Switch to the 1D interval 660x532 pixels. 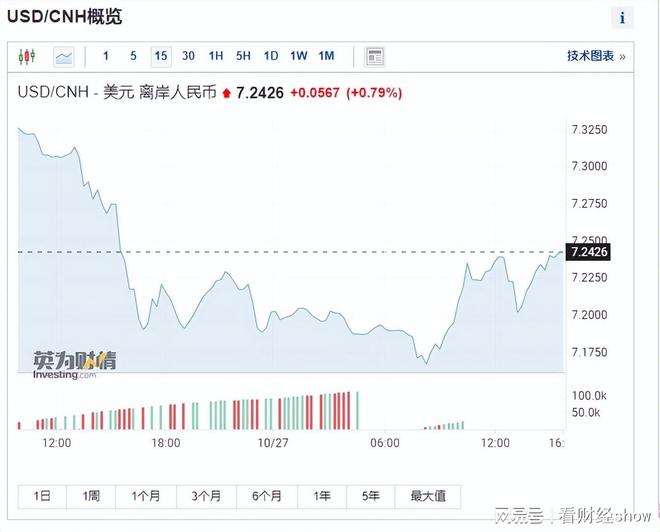271,56
